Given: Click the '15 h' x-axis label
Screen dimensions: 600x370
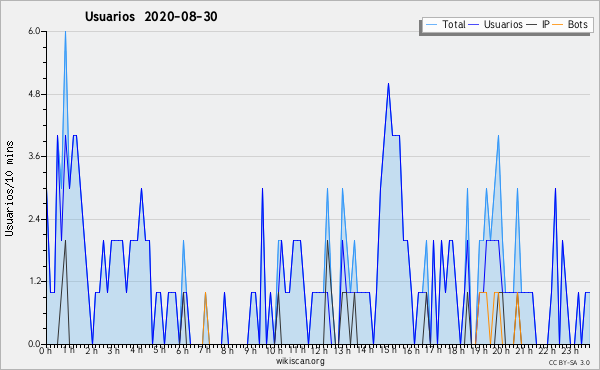Looking at the screenshot, I should coord(388,350).
